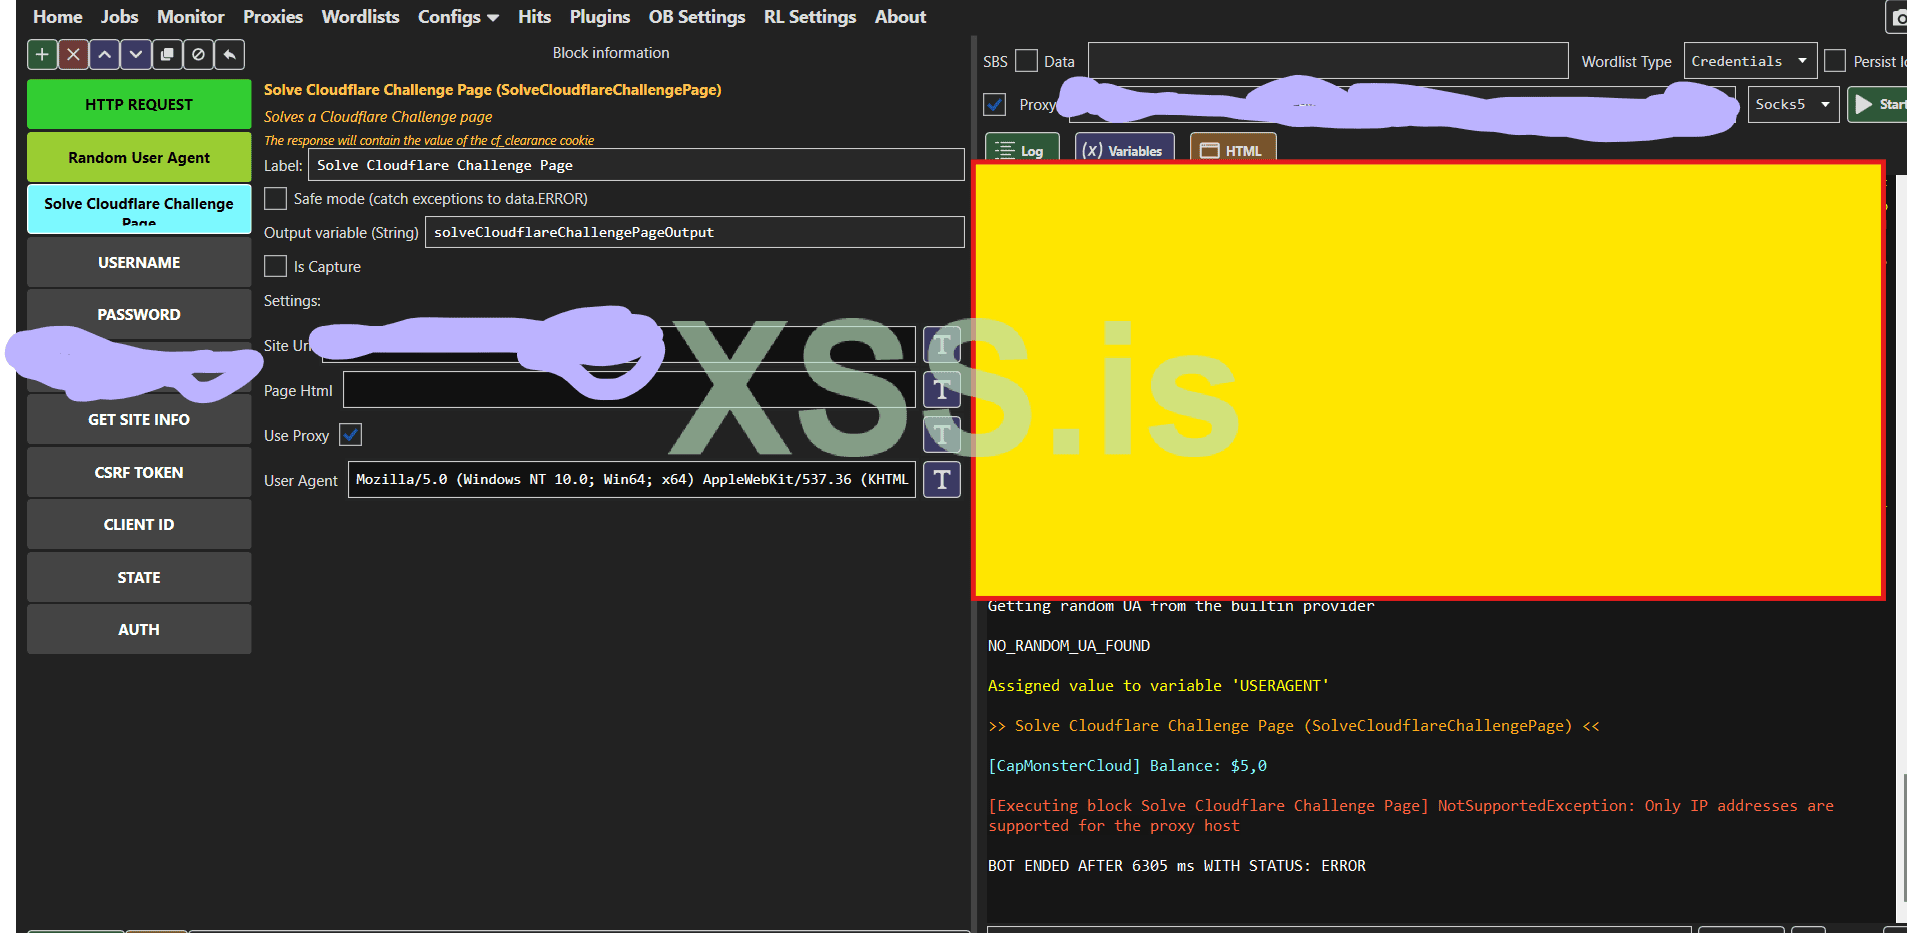The height and width of the screenshot is (933, 1907).
Task: Open the Wordlists page
Action: point(360,17)
